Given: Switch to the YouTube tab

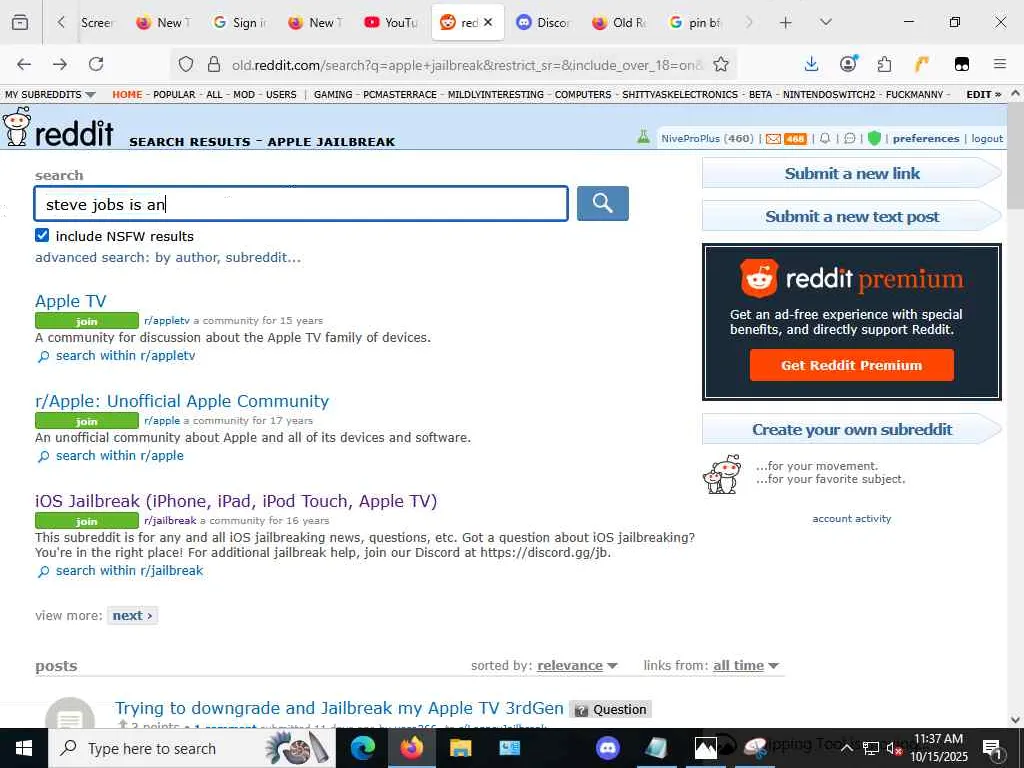Looking at the screenshot, I should pyautogui.click(x=391, y=23).
